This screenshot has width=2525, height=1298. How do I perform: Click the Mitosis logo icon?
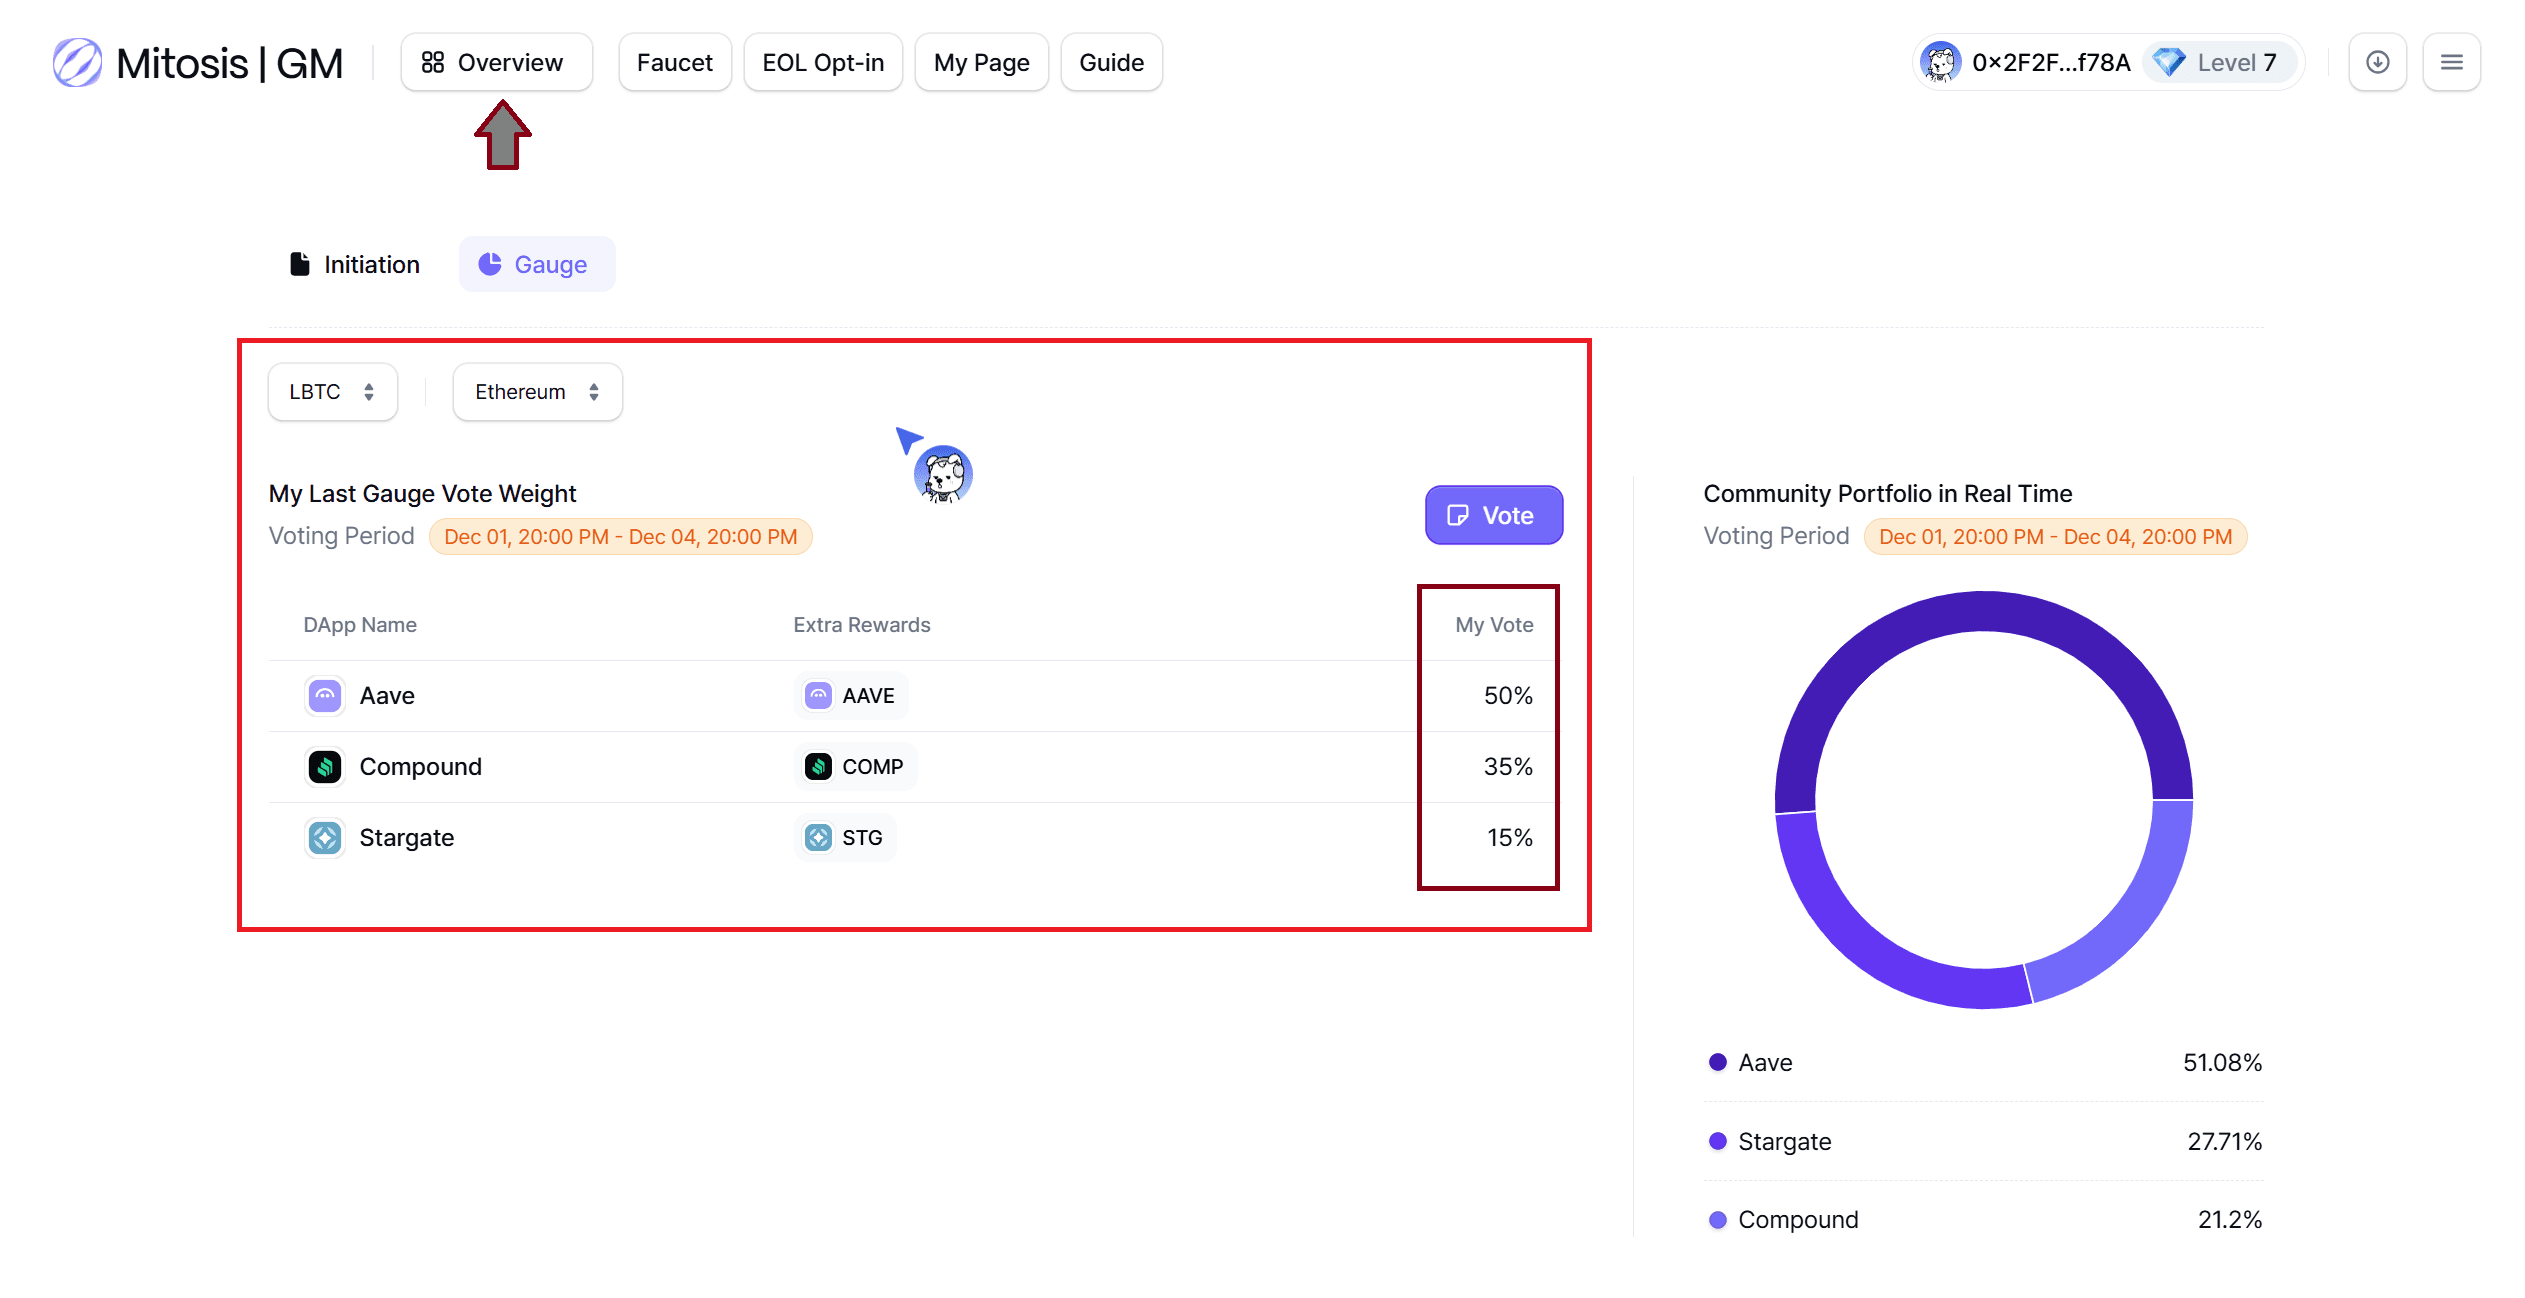point(77,63)
